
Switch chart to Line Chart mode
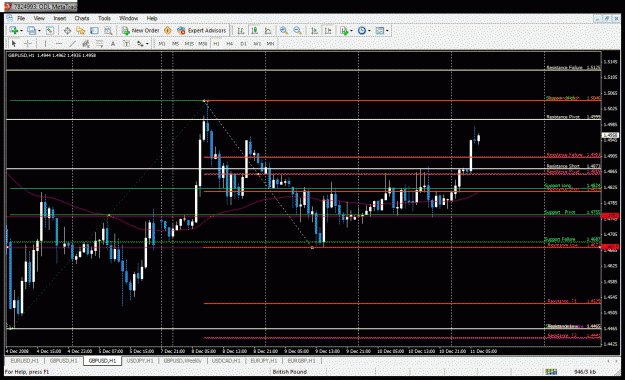click(268, 31)
